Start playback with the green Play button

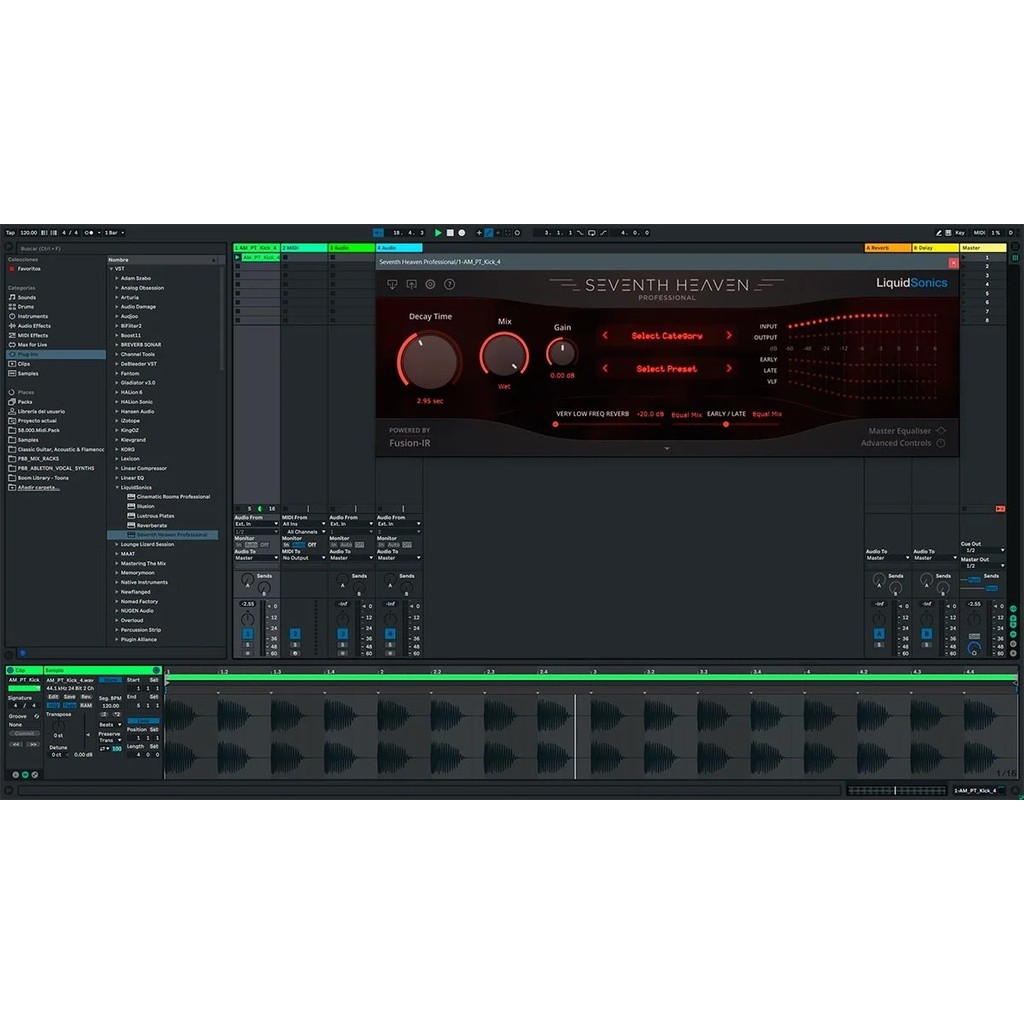tap(438, 232)
